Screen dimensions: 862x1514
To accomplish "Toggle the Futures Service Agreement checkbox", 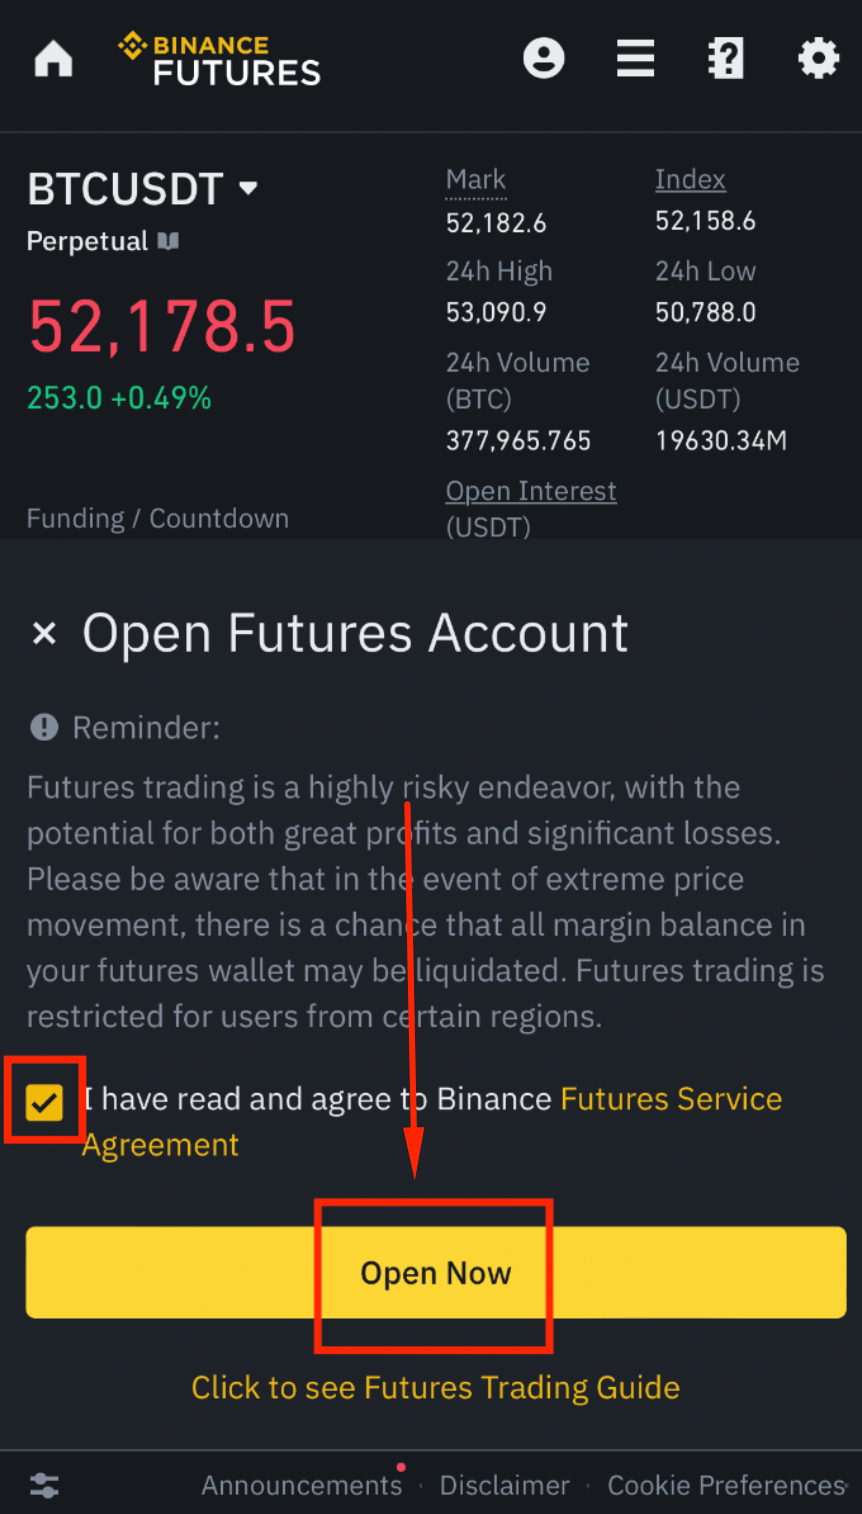I will point(44,1102).
